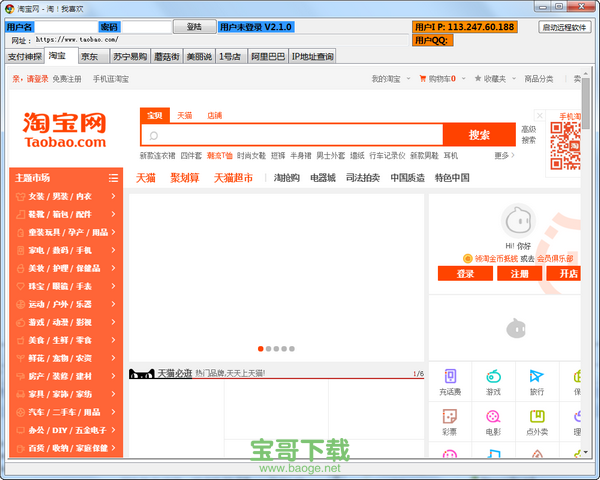The image size is (600, 480).
Task: Click the orange 搜索 search button
Action: [x=479, y=135]
